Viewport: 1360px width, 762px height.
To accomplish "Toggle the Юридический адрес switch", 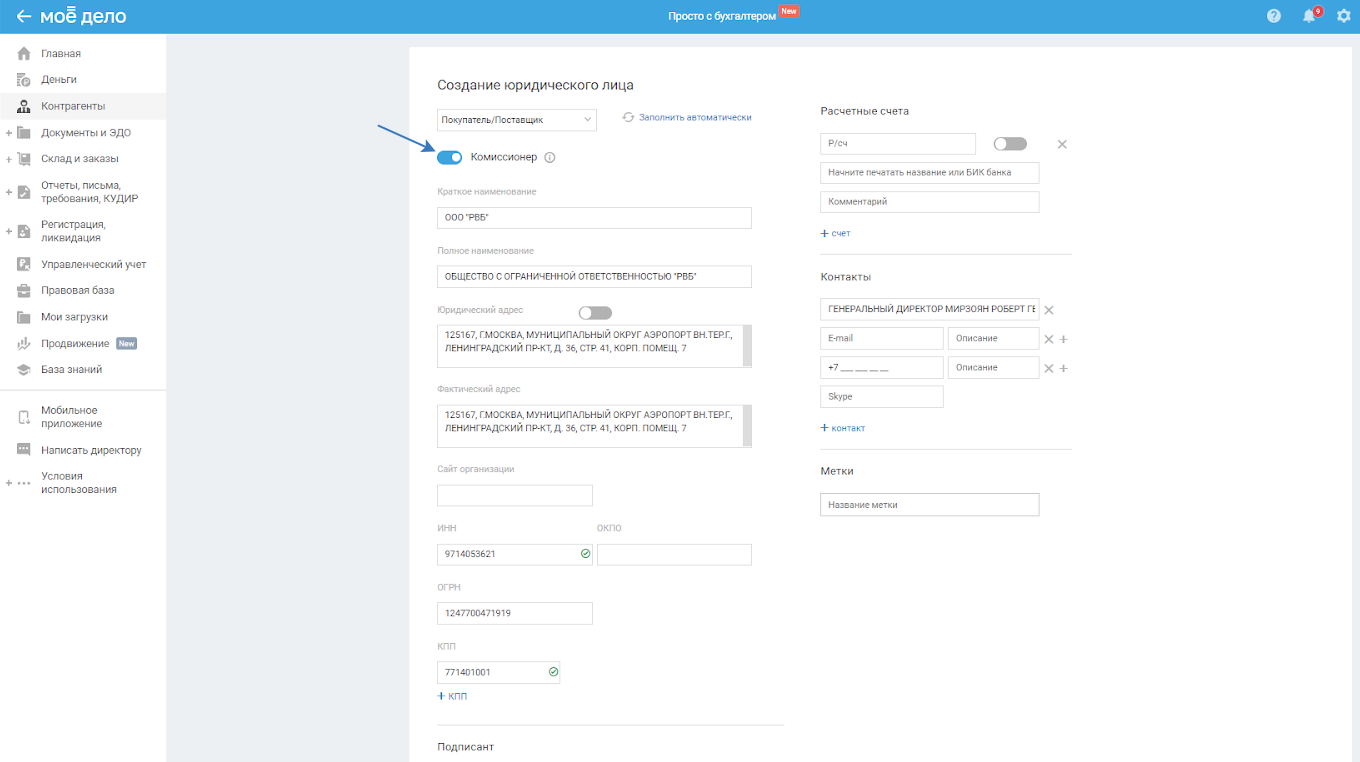I will point(595,313).
